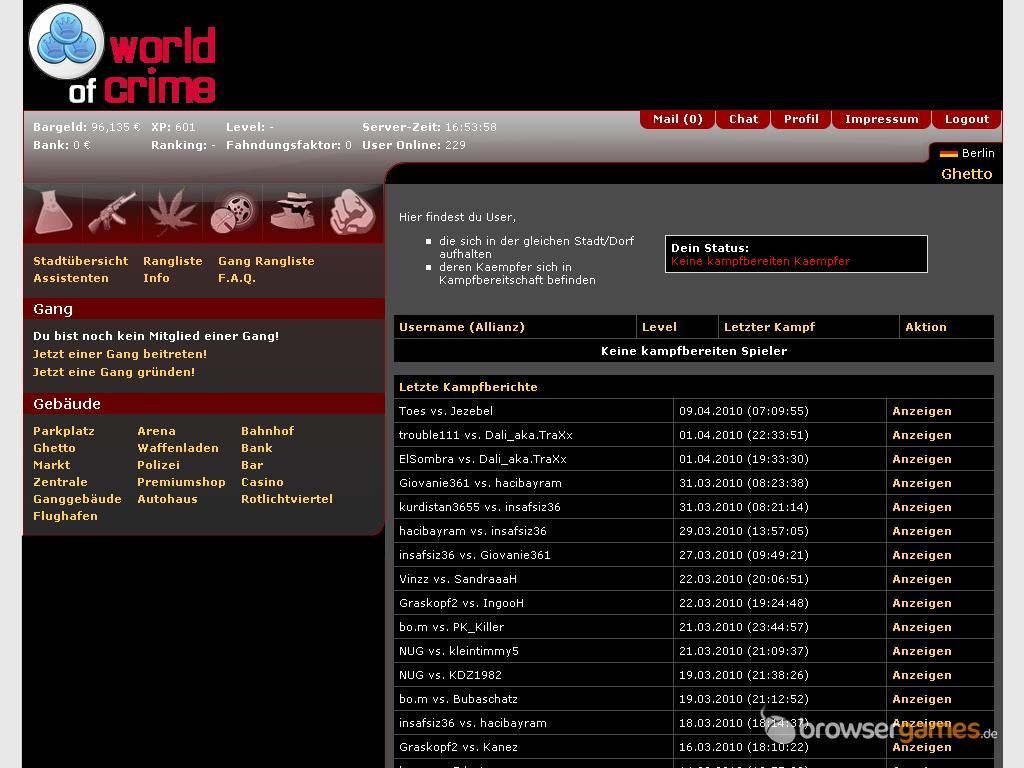This screenshot has width=1024, height=768.
Task: Open Stadtübersicht link
Action: (80, 261)
